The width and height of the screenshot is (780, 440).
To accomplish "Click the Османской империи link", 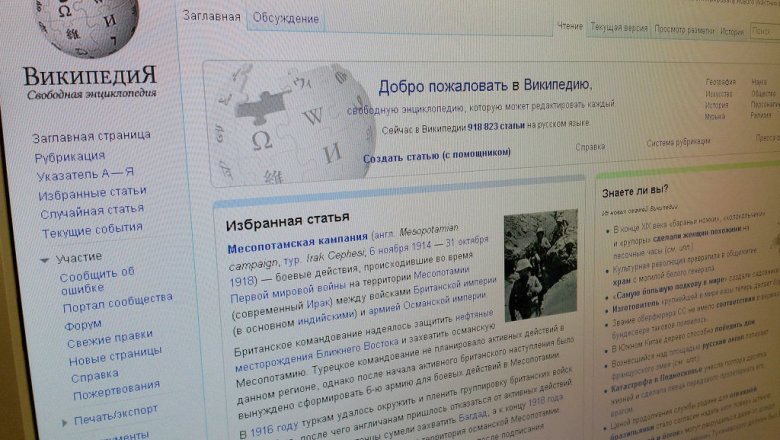I will coord(443,301).
